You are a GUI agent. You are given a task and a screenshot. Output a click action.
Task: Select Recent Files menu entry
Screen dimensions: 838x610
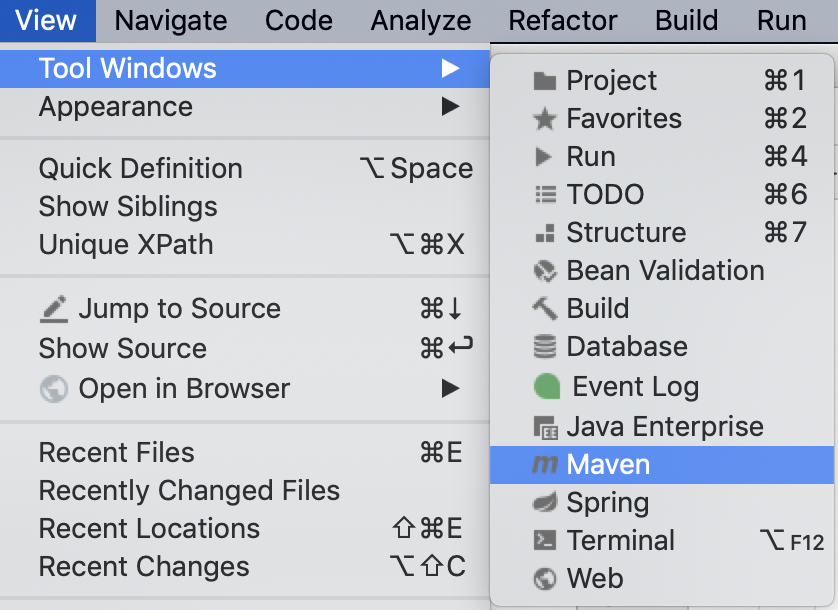coord(117,452)
